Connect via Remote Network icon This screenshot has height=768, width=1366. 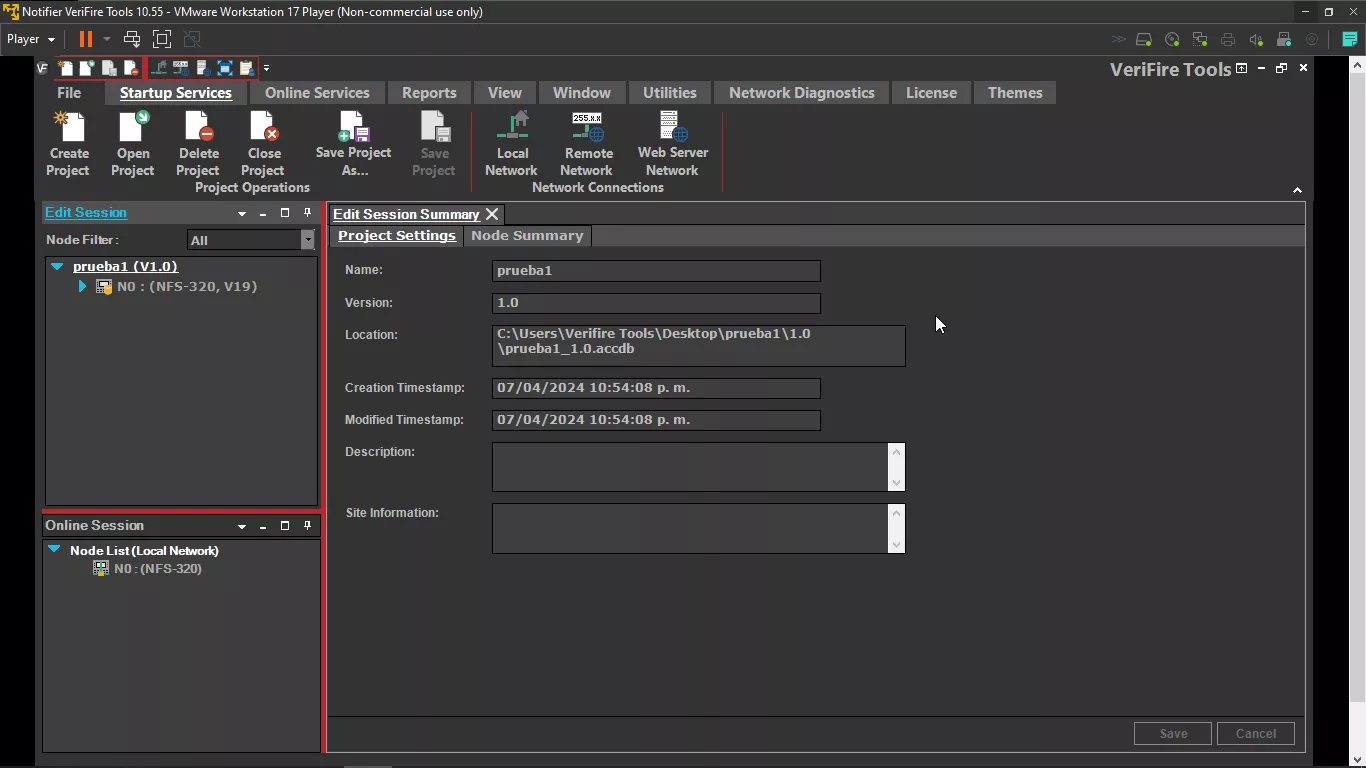click(588, 126)
